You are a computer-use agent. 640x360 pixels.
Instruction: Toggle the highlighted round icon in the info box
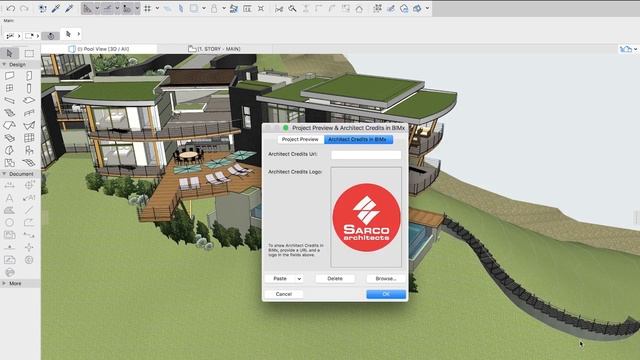pos(51,36)
